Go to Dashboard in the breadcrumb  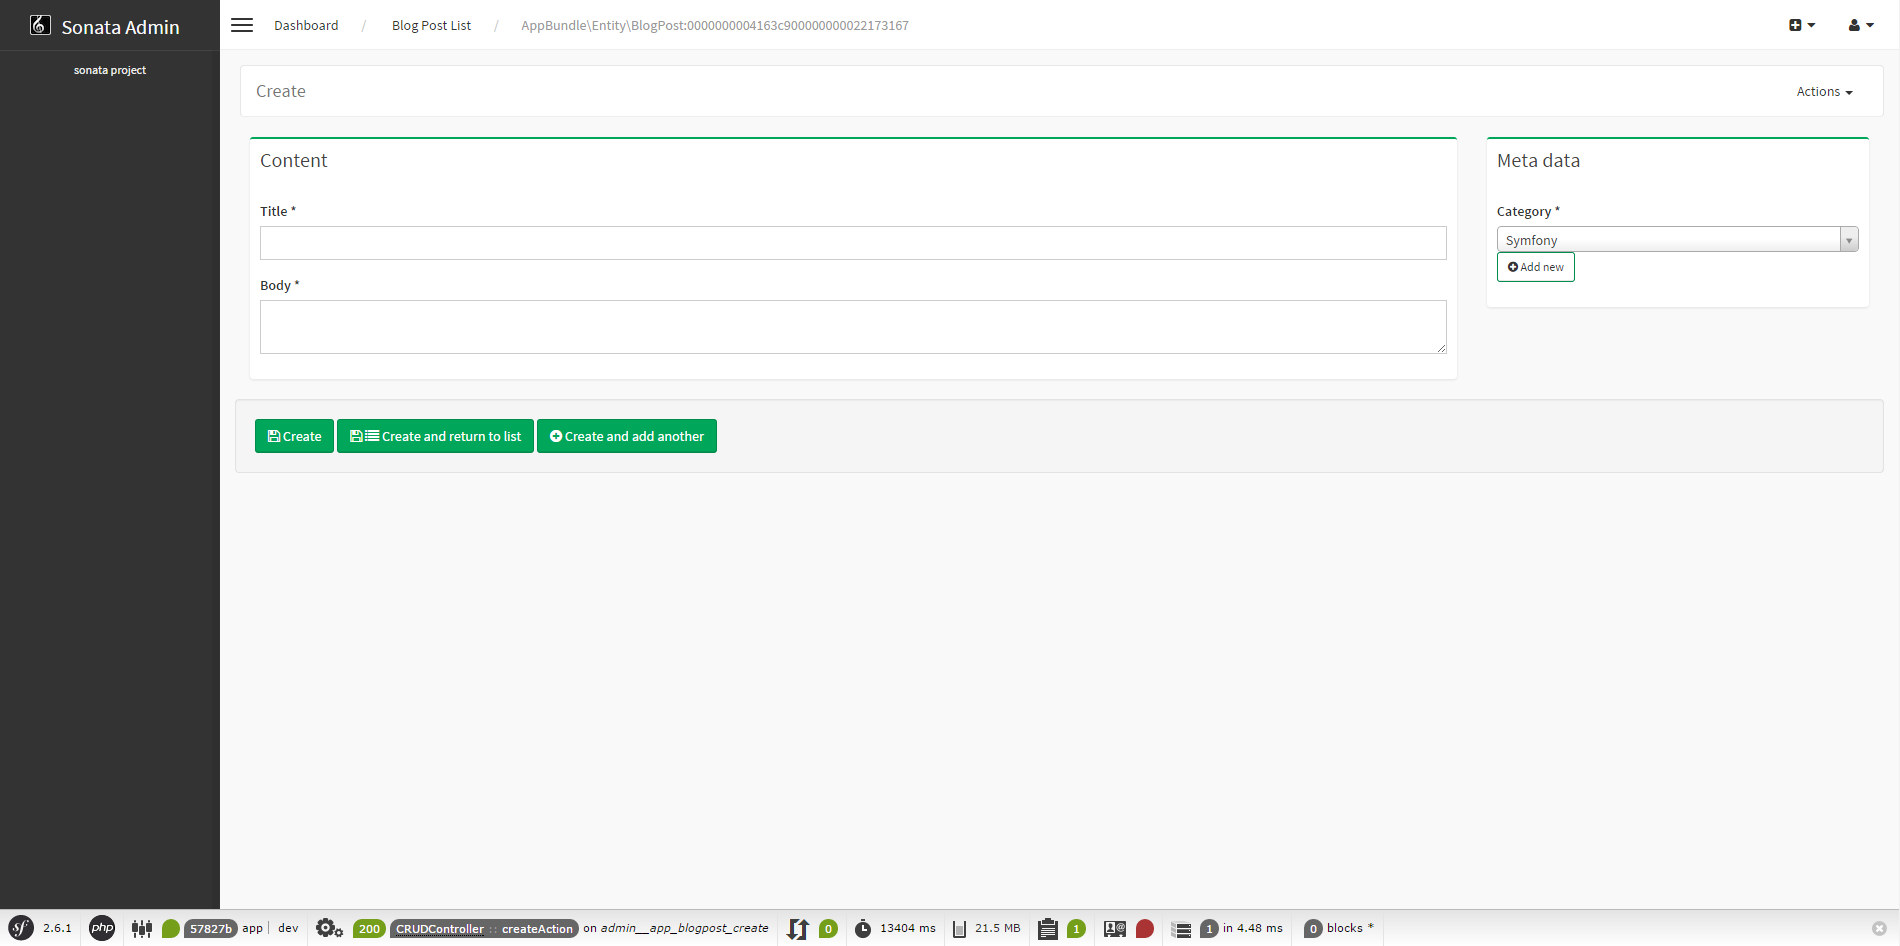click(x=306, y=25)
